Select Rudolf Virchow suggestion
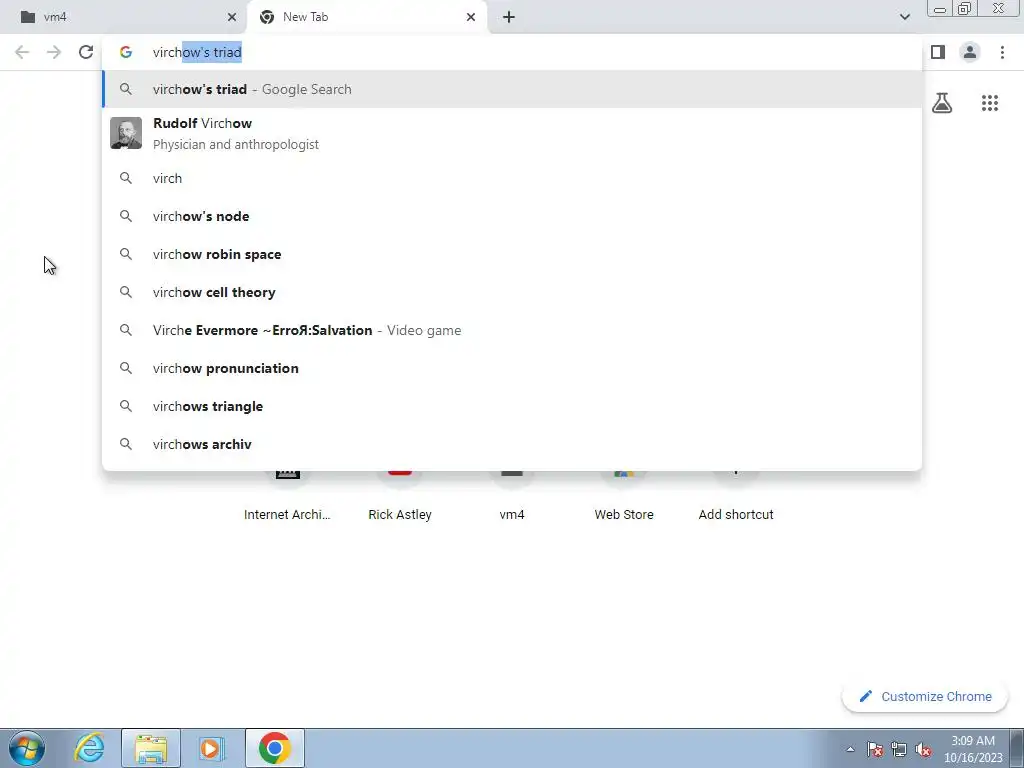 click(512, 133)
